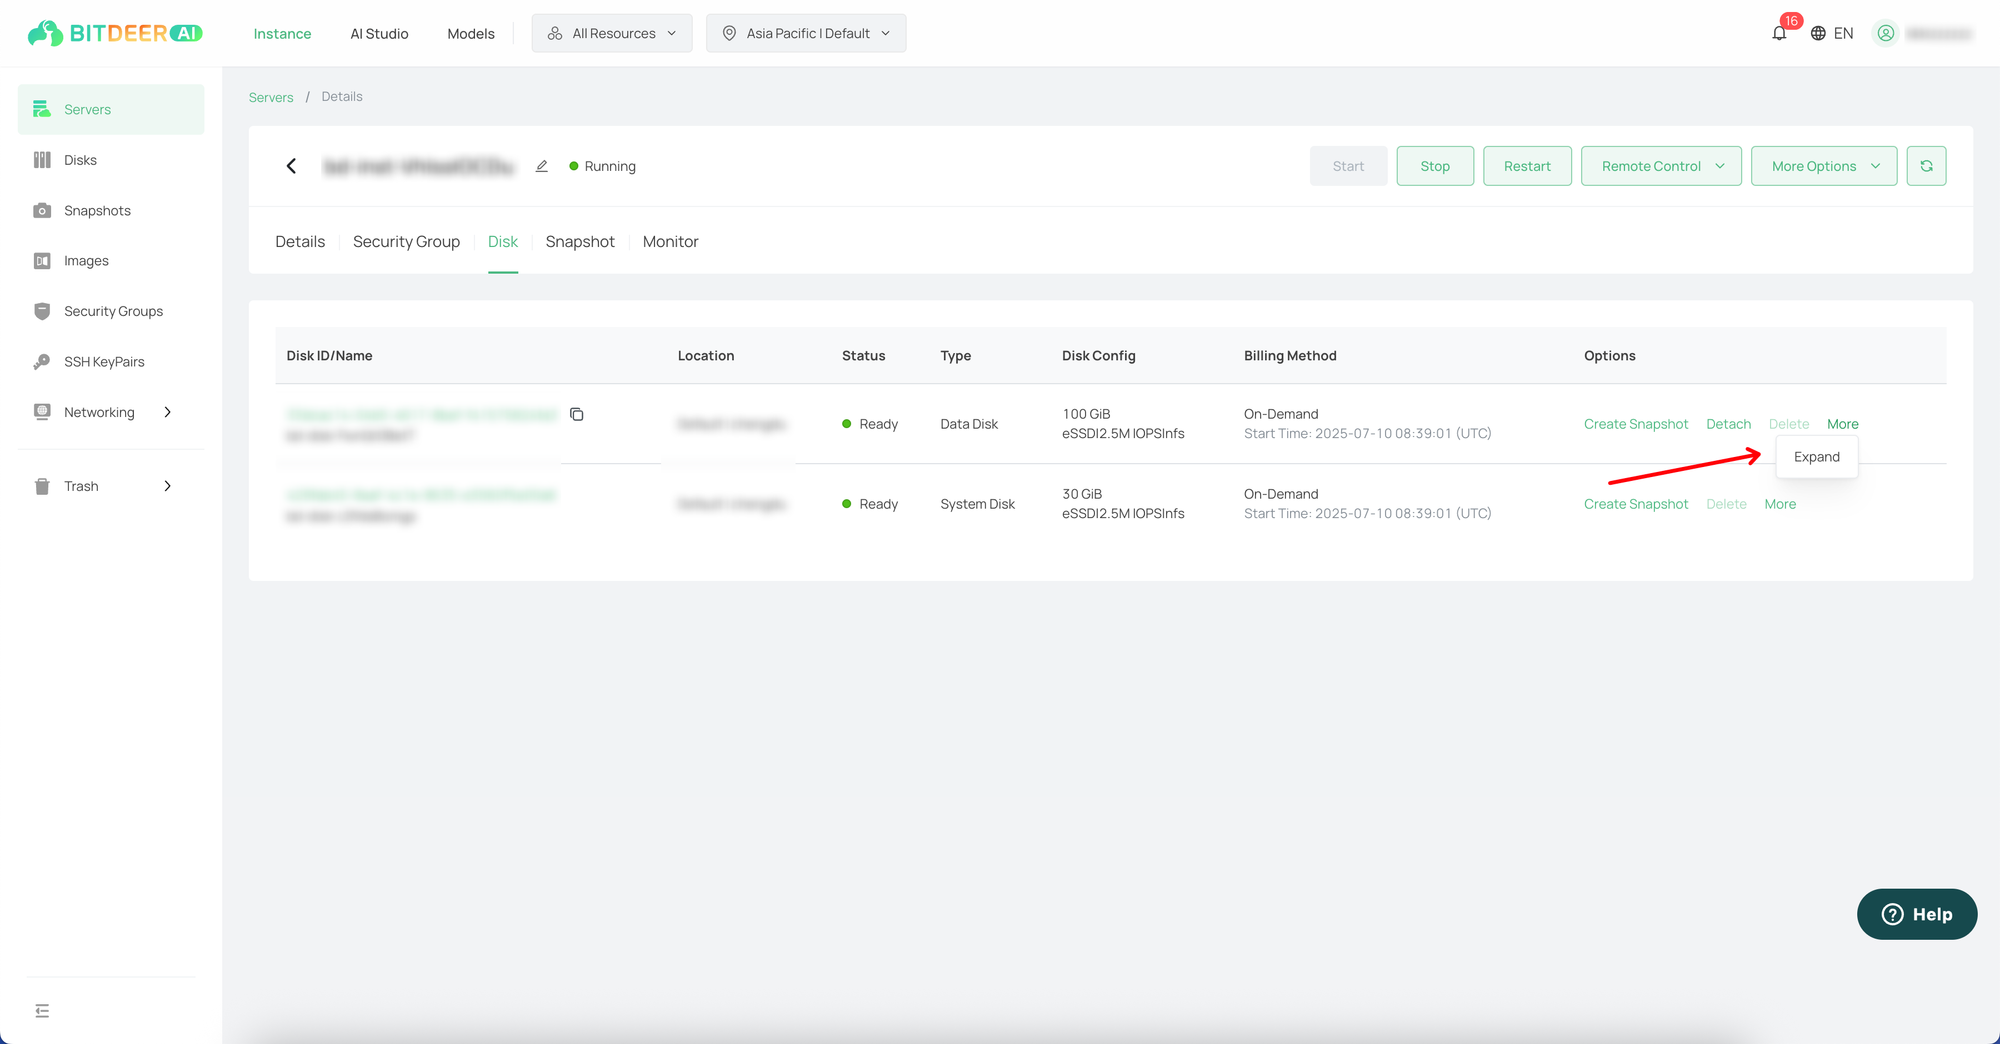Select the Disk tab
This screenshot has width=2000, height=1044.
tap(503, 241)
